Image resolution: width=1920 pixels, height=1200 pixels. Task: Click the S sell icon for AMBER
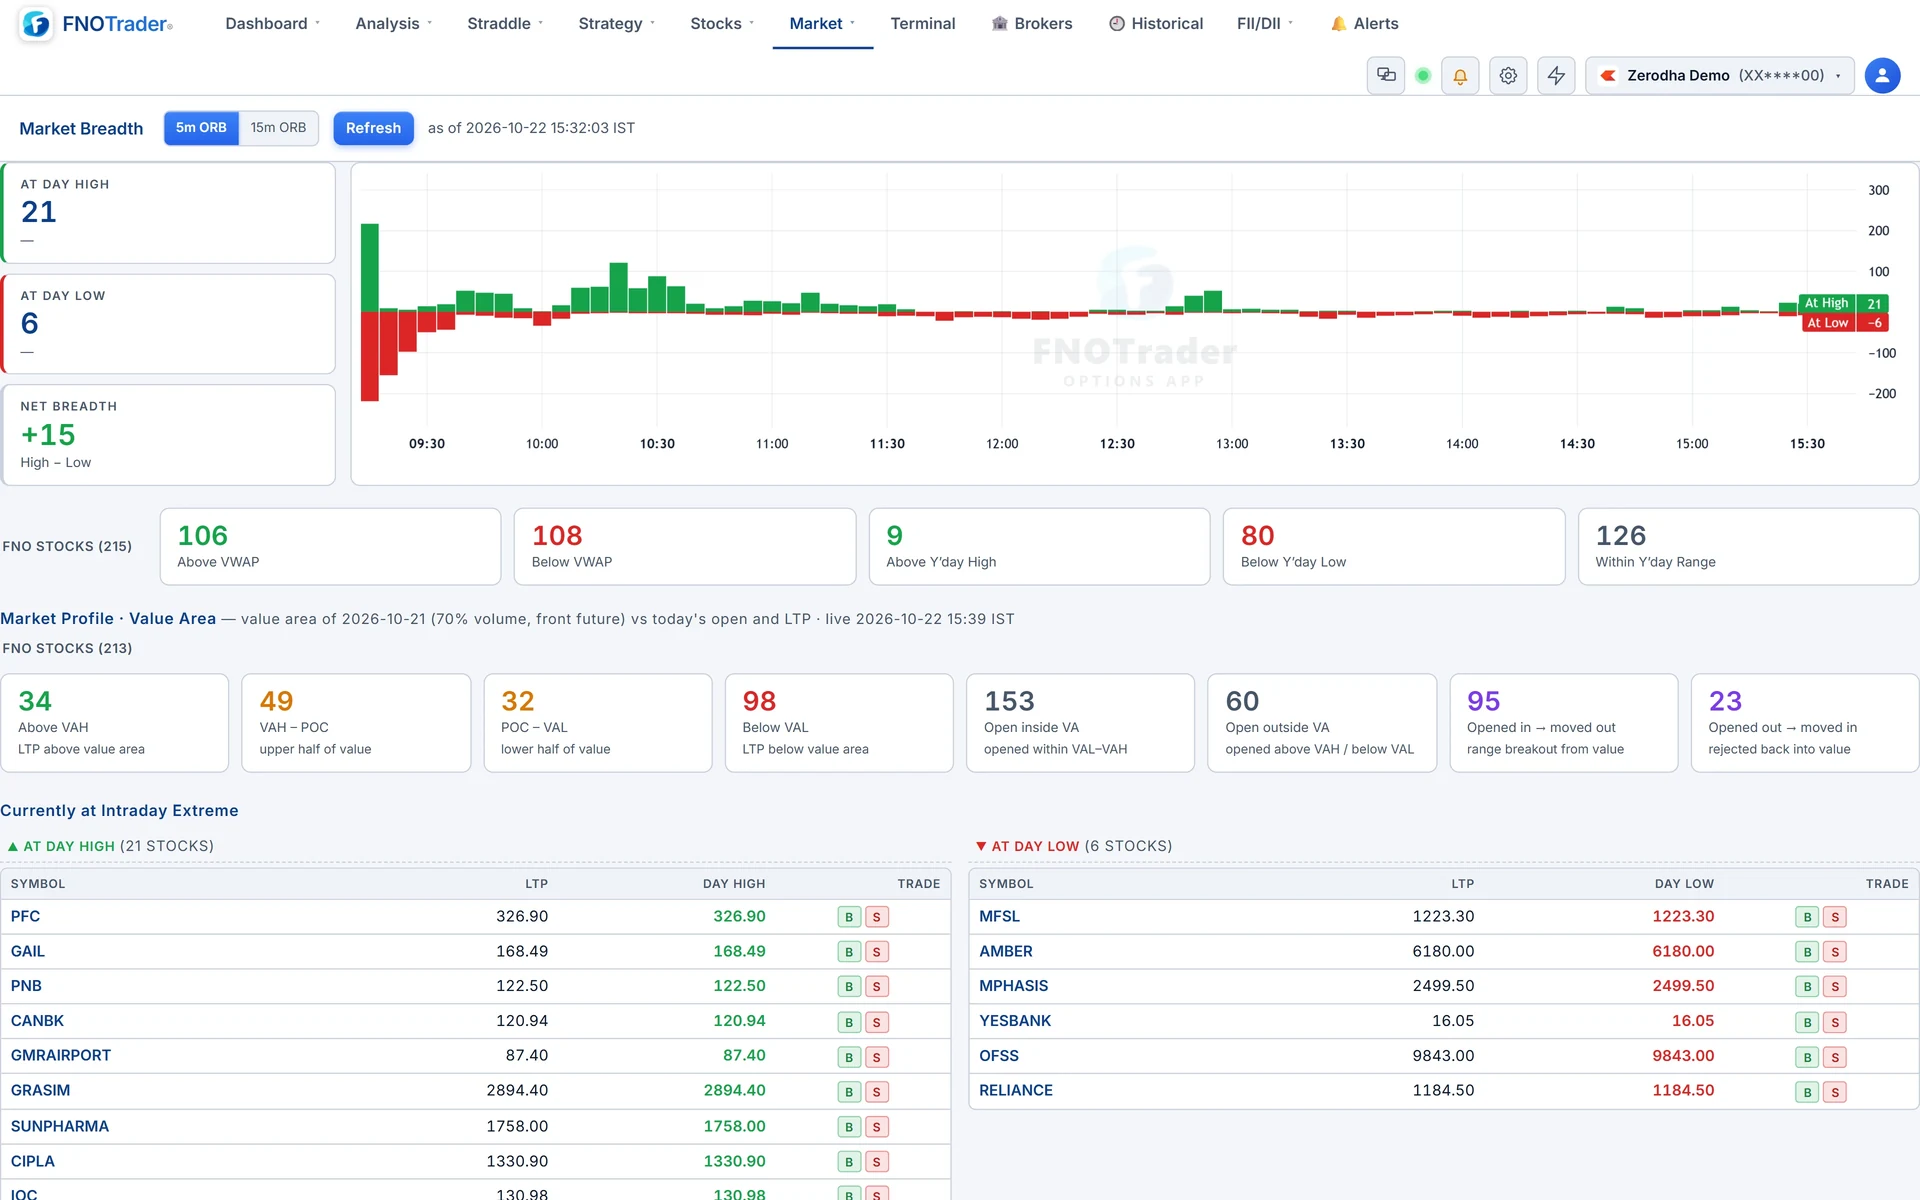click(x=1835, y=952)
